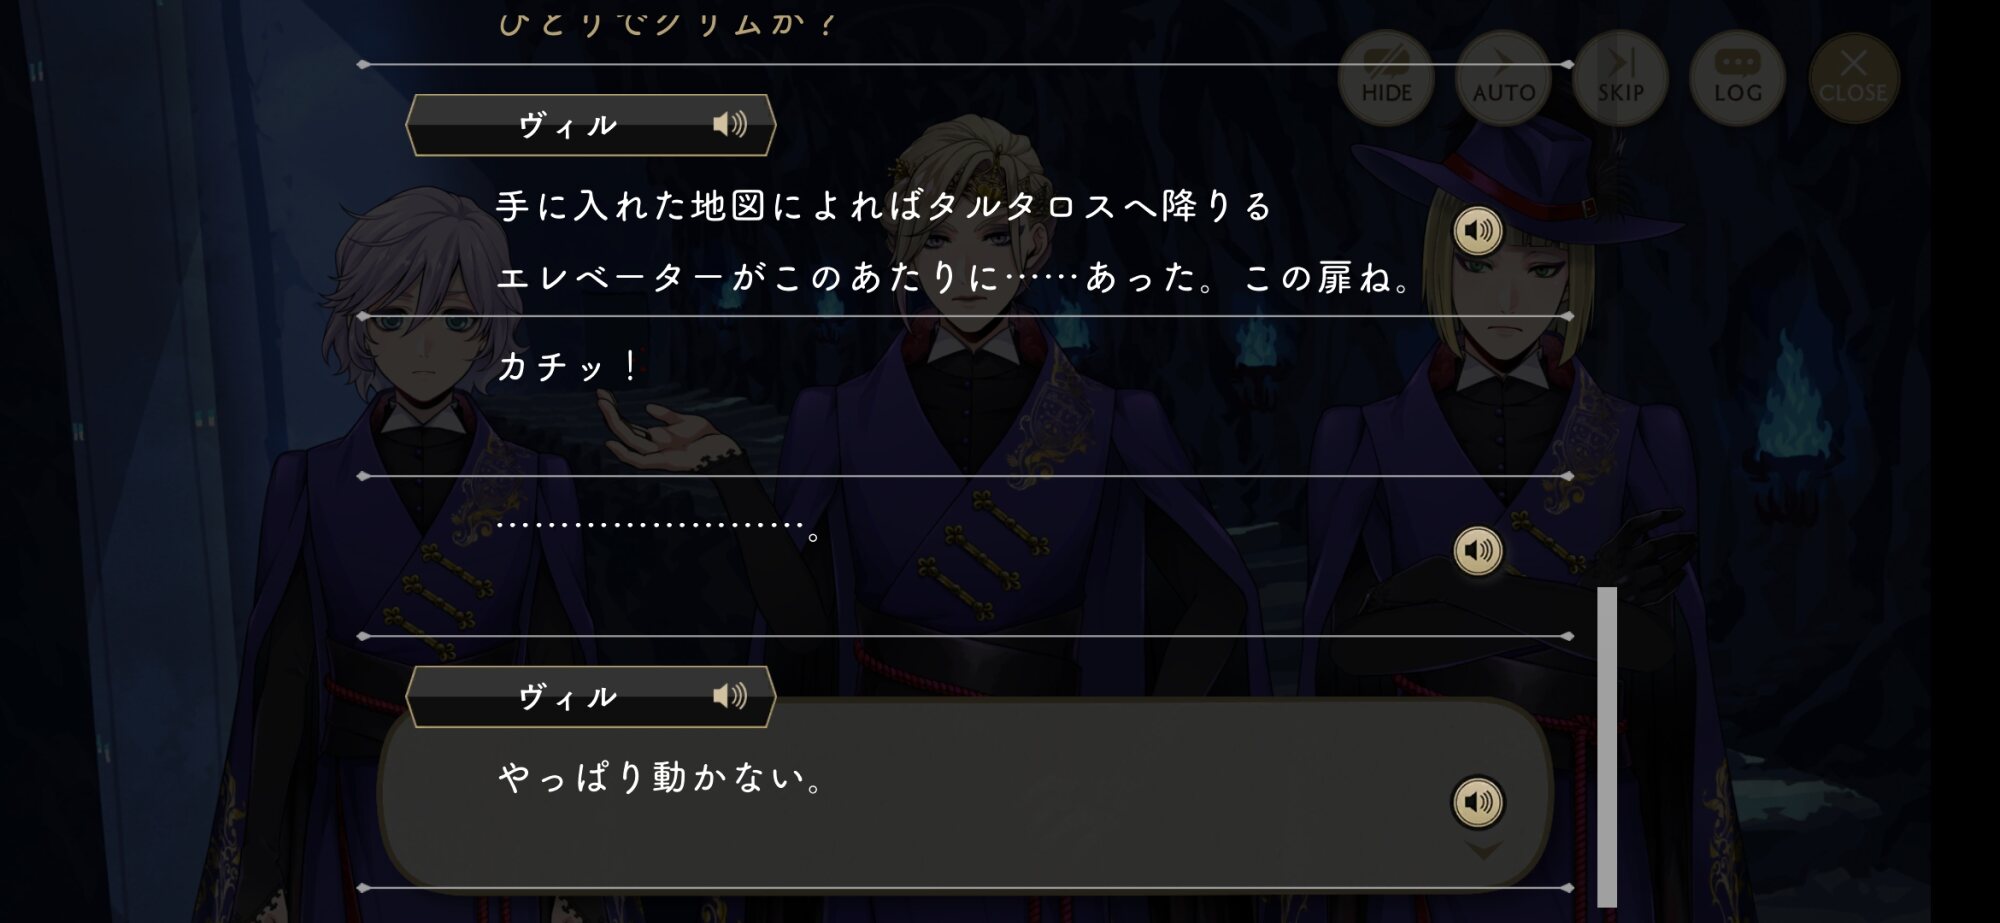Close the log with CLOSE button
The width and height of the screenshot is (2000, 923).
[x=1853, y=77]
